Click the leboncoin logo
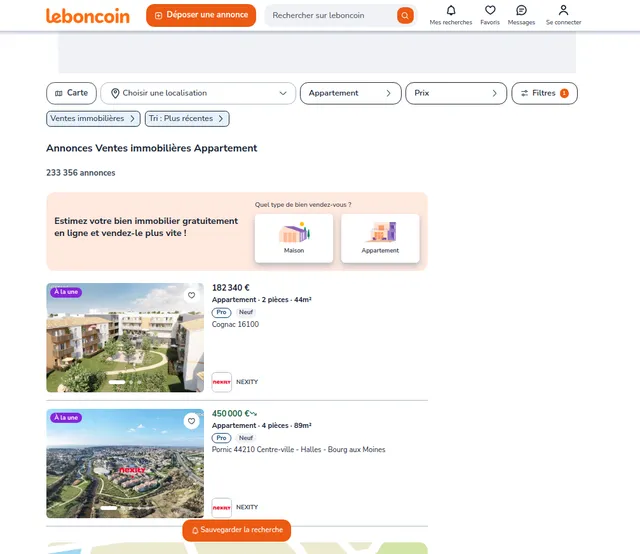 click(x=88, y=16)
